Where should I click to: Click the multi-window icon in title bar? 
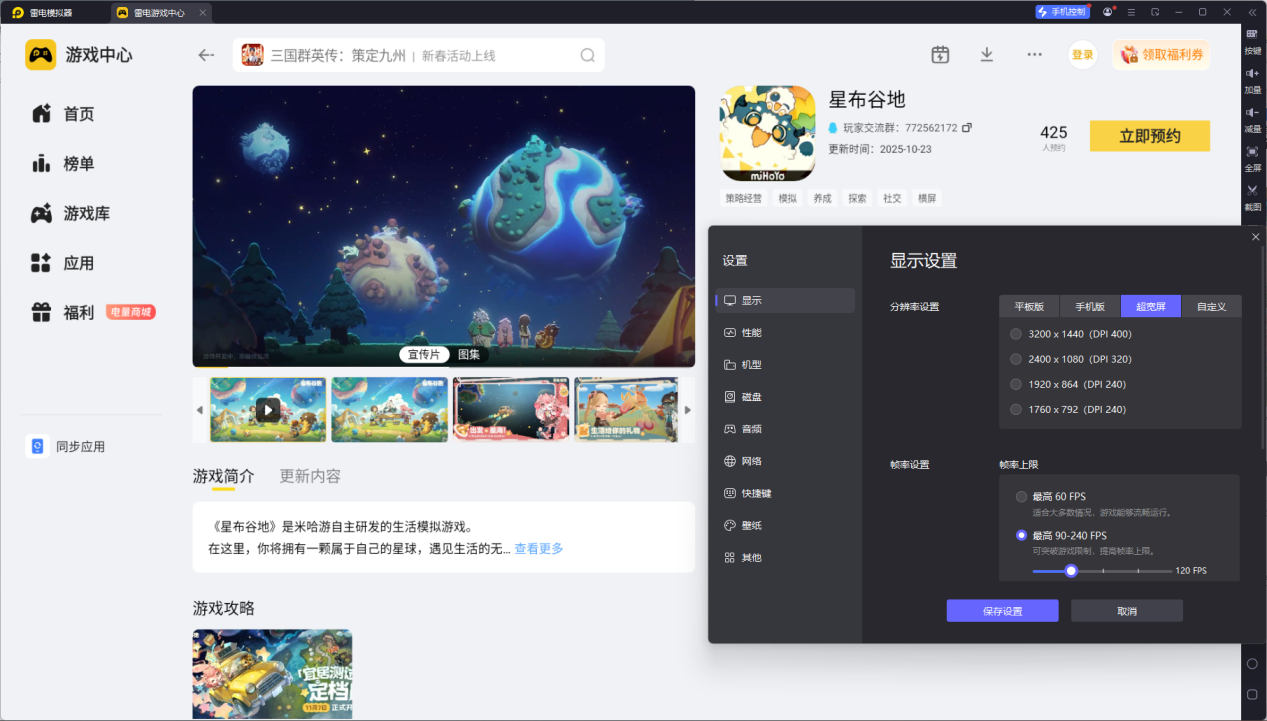pos(1155,12)
